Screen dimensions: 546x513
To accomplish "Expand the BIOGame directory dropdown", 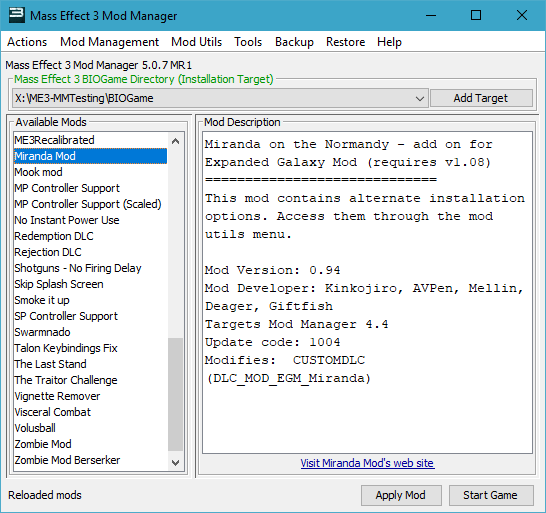I will coord(420,99).
